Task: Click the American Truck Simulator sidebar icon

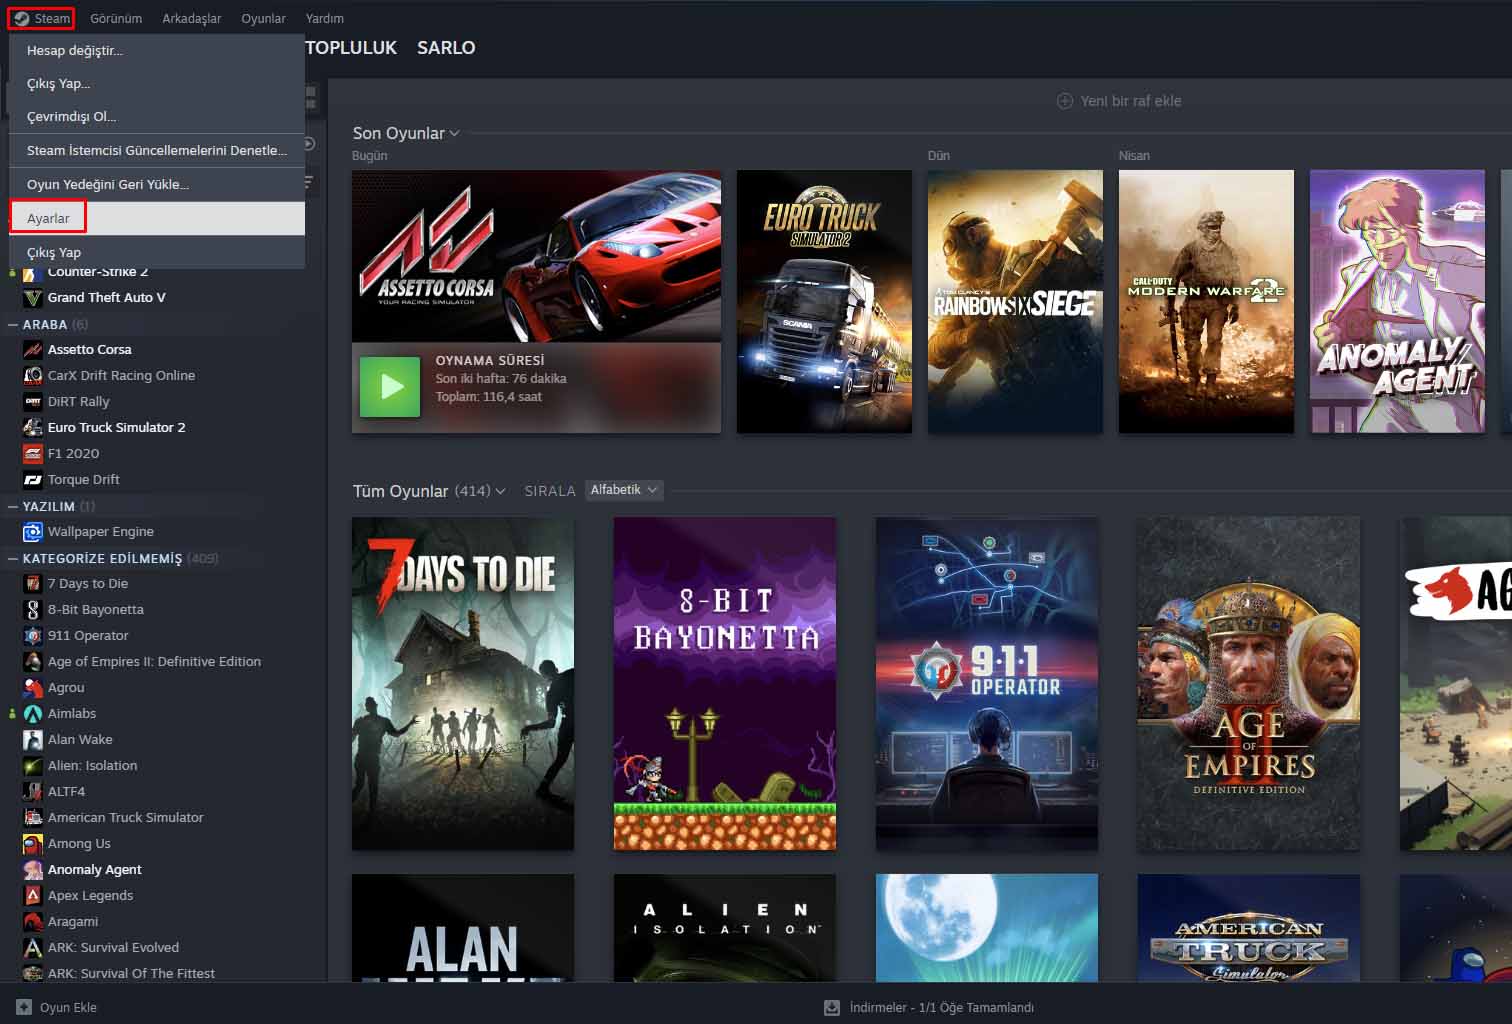Action: (x=32, y=817)
